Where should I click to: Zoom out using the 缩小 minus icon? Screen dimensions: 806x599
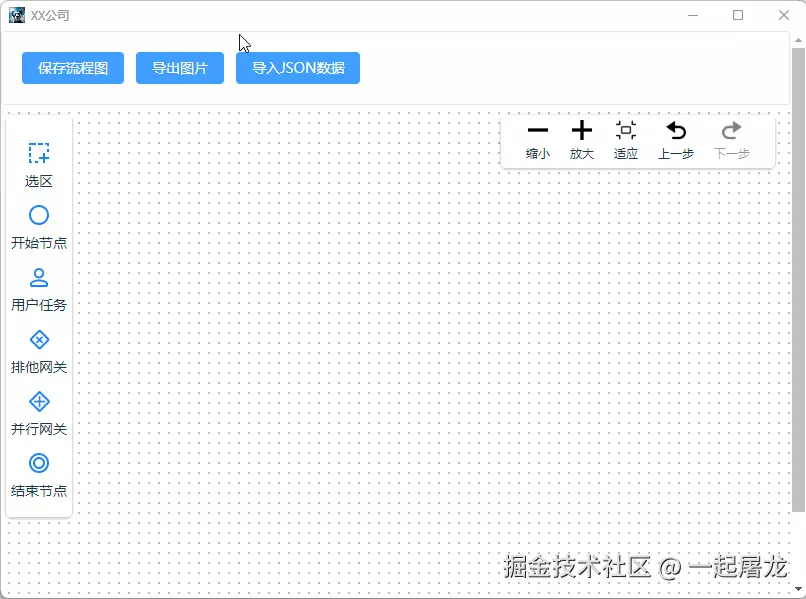[x=538, y=130]
